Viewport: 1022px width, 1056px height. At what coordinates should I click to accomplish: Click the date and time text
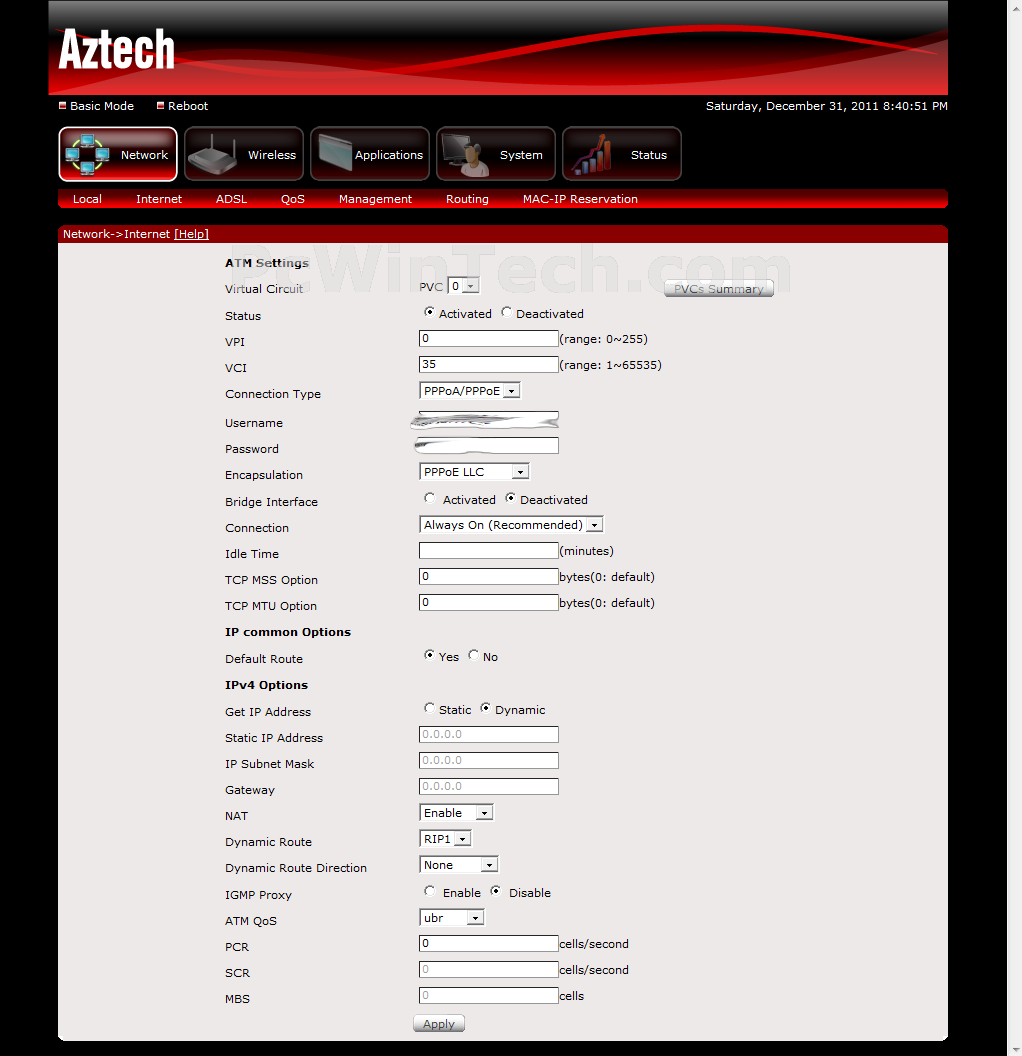click(x=827, y=106)
